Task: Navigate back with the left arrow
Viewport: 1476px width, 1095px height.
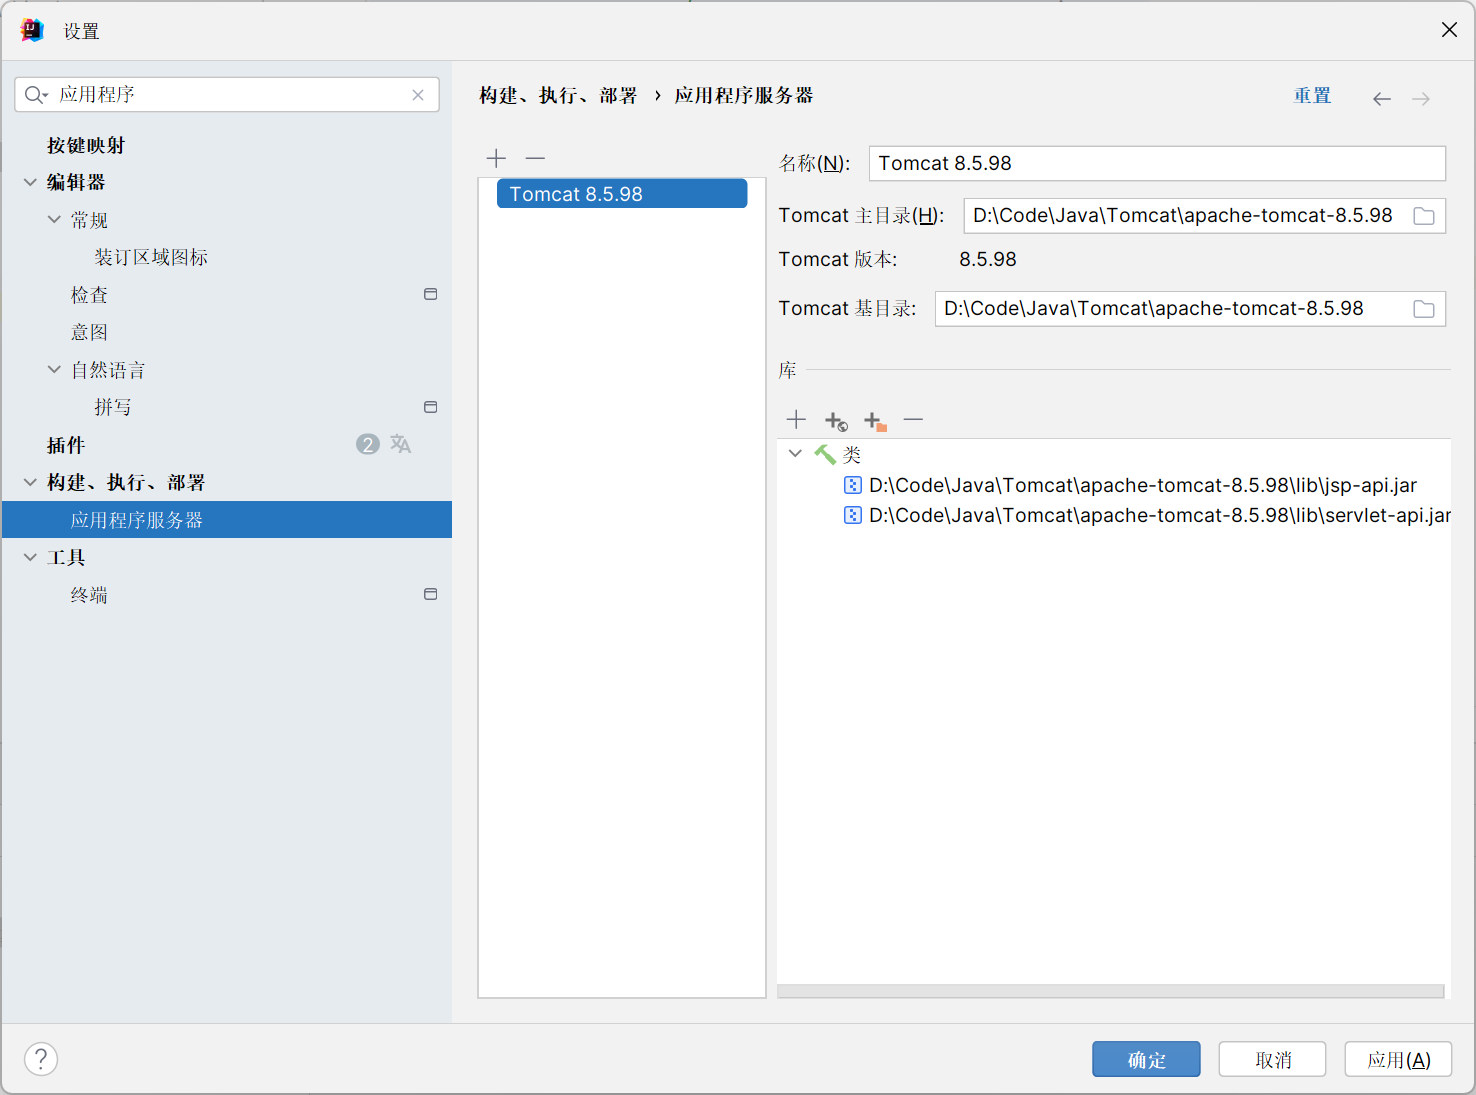Action: pyautogui.click(x=1382, y=98)
